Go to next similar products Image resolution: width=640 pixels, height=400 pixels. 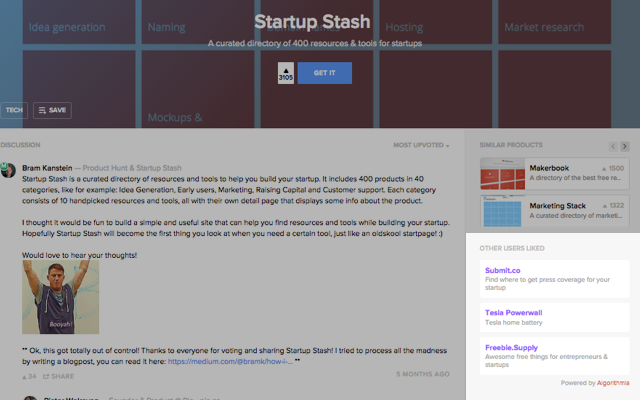[x=624, y=146]
